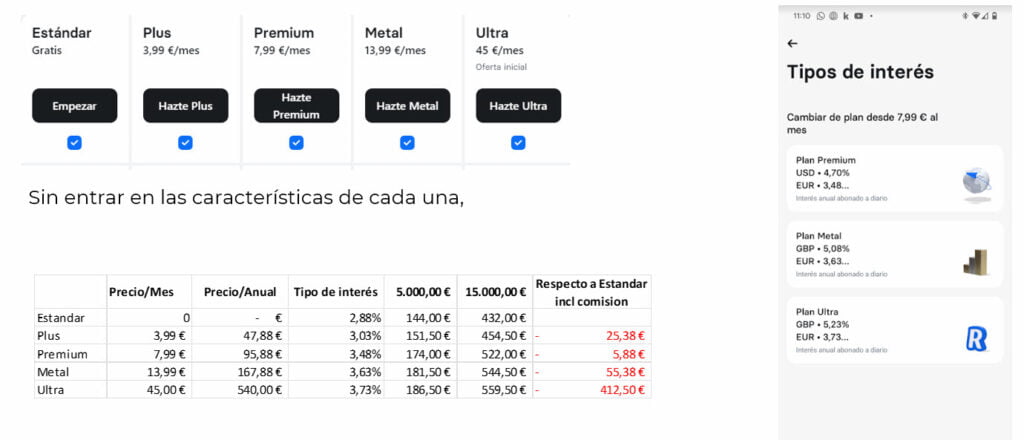This screenshot has height=440, width=1024.
Task: Click the Hazte Plus button
Action: pos(185,106)
